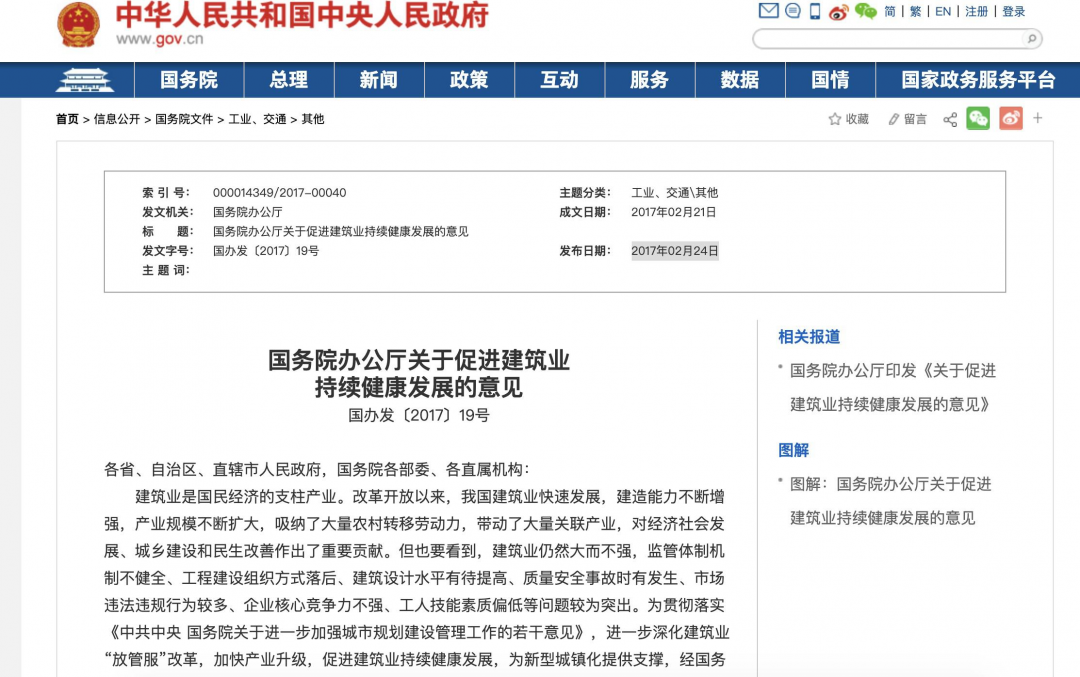Share via green WeChat button
This screenshot has width=1080, height=677.
click(x=978, y=118)
